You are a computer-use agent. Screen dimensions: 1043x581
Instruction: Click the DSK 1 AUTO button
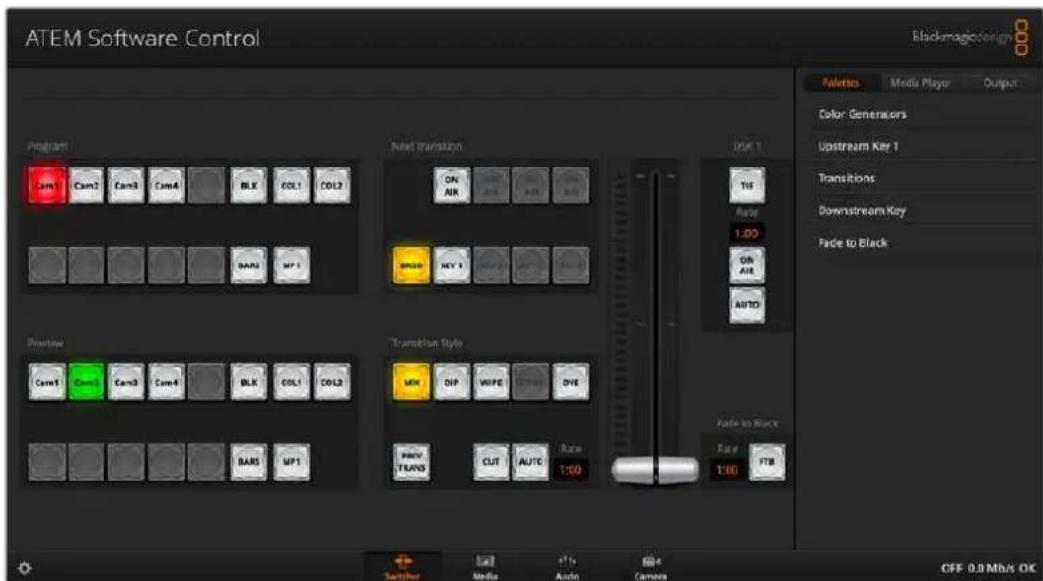tap(747, 305)
